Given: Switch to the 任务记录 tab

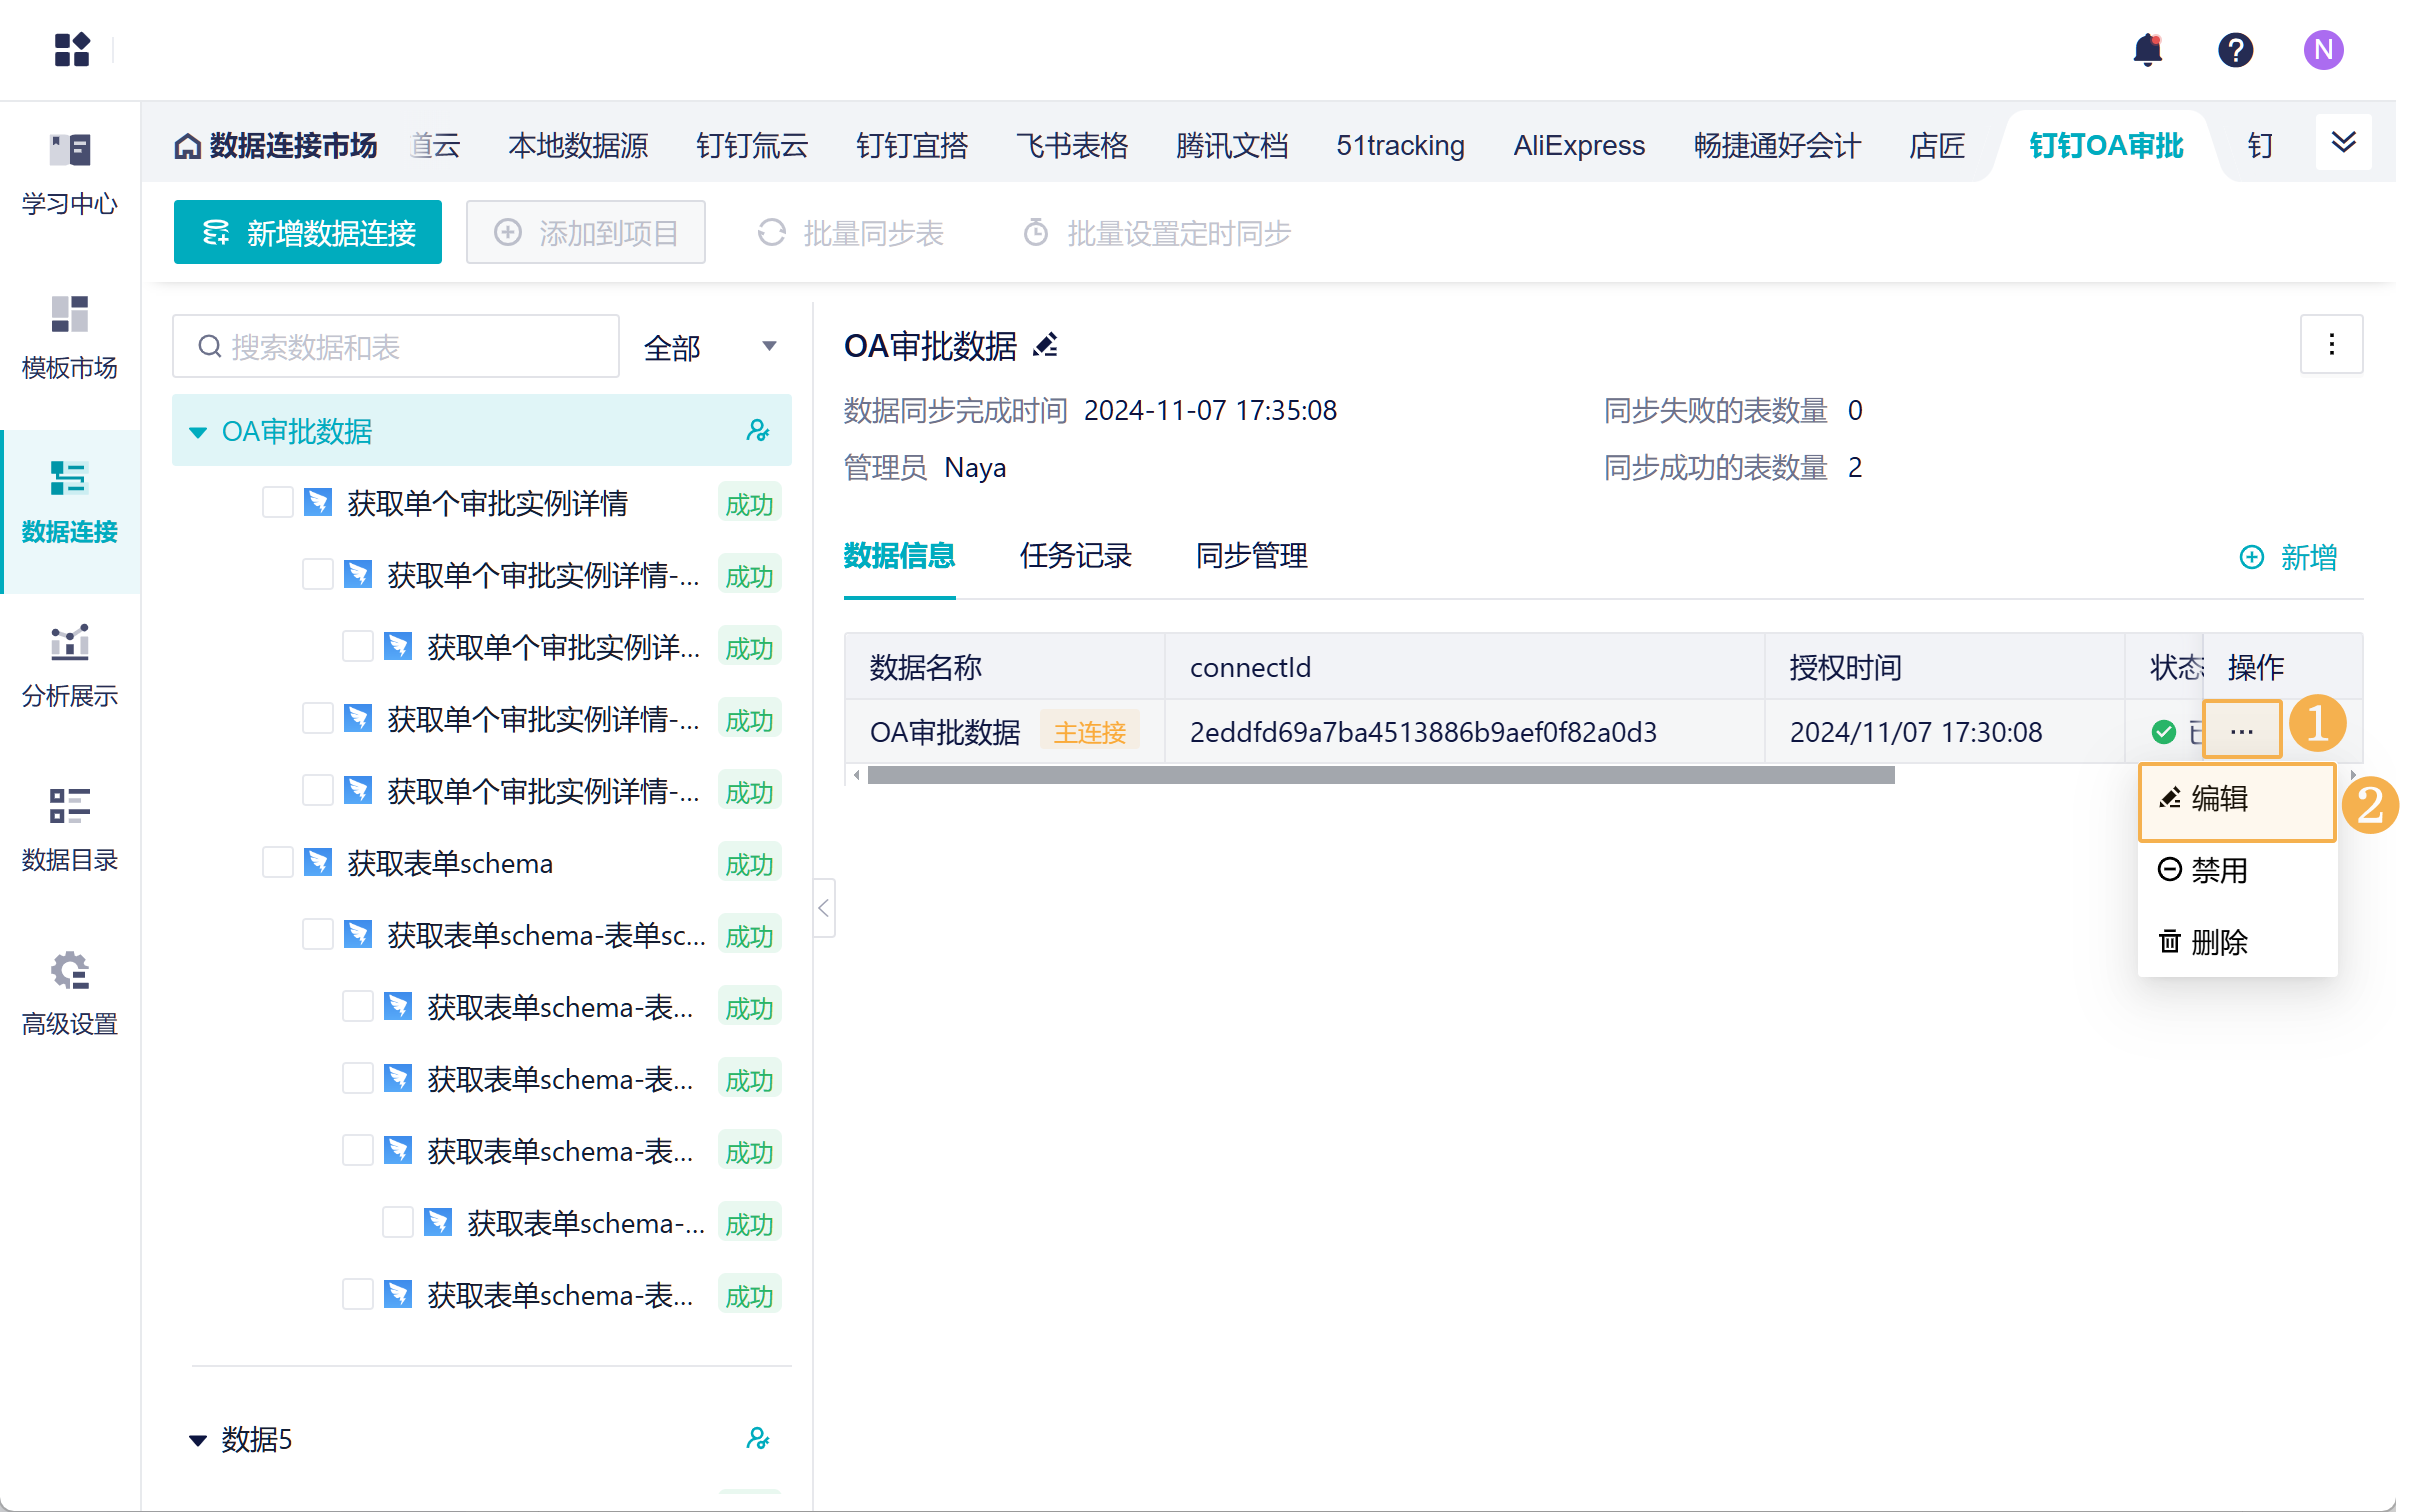Looking at the screenshot, I should (1075, 555).
